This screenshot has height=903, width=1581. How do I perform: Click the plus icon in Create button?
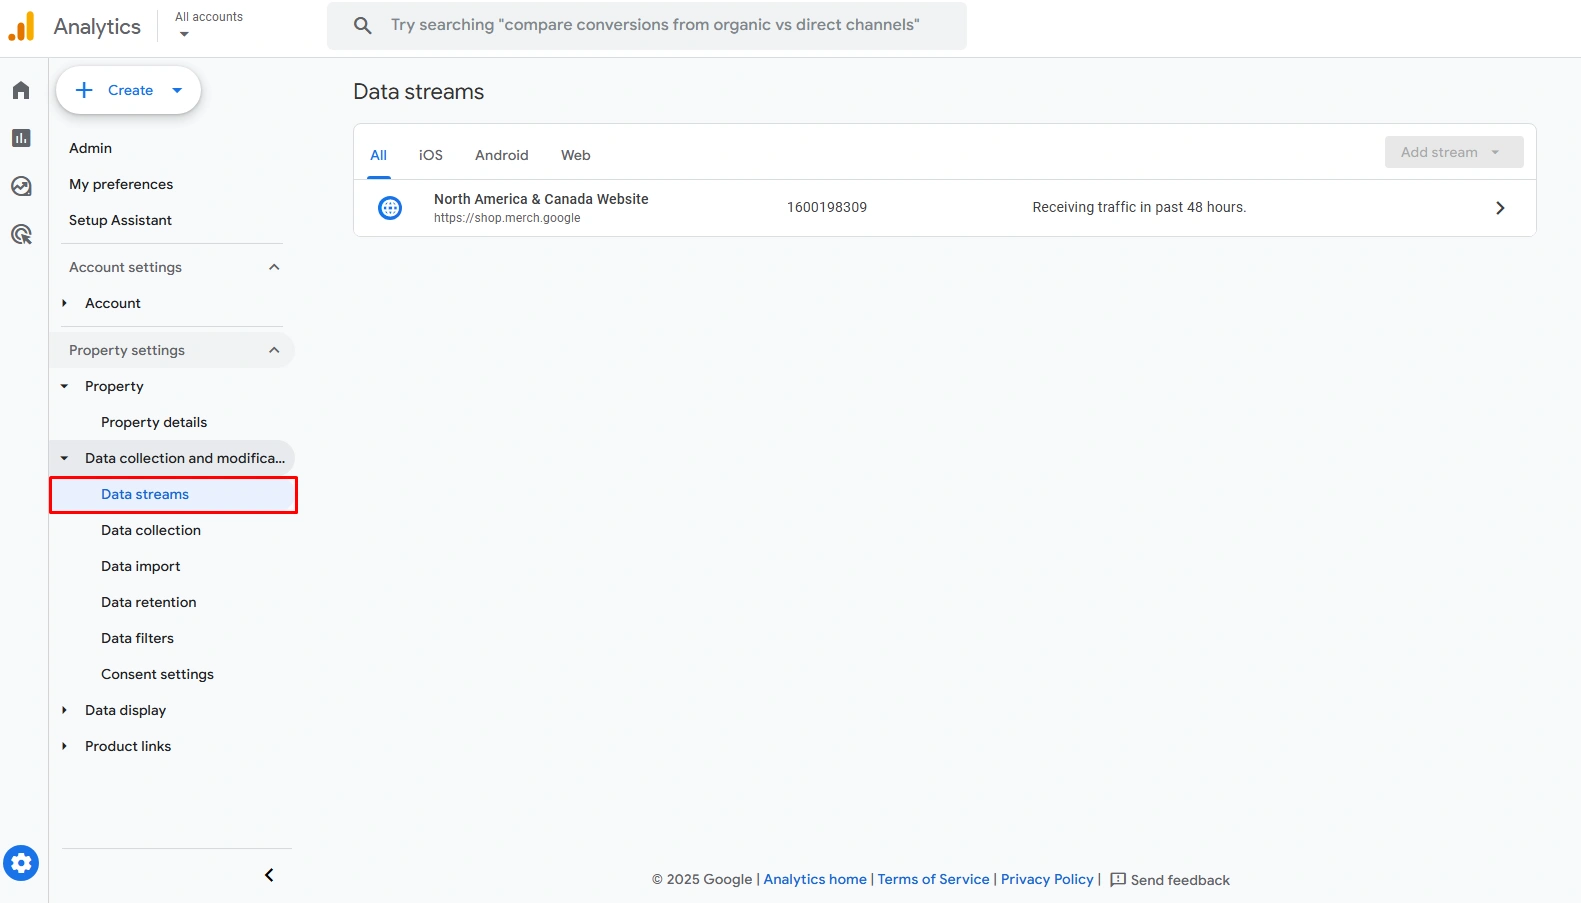[x=85, y=90]
